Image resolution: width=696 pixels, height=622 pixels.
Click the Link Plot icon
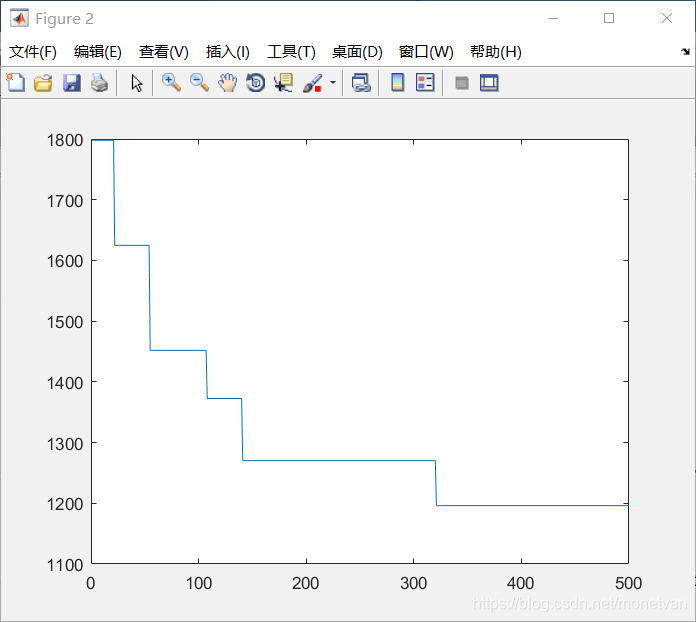361,83
